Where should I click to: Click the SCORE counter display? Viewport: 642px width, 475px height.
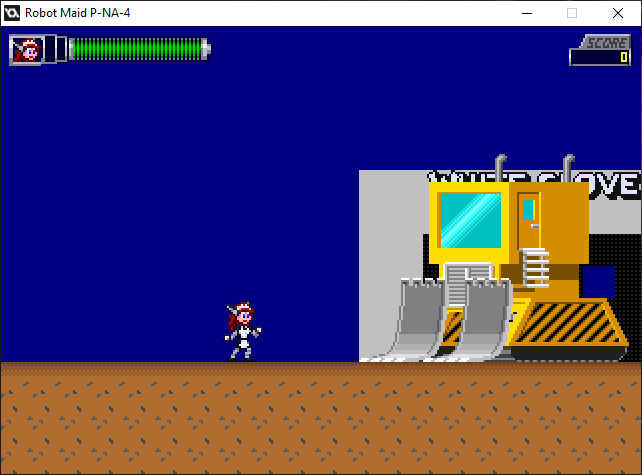coord(600,50)
